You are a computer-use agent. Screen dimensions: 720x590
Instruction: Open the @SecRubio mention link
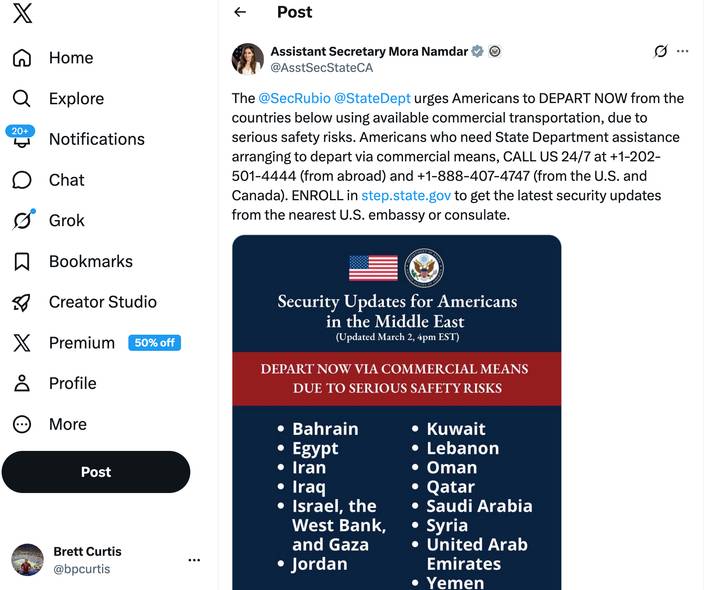click(294, 98)
